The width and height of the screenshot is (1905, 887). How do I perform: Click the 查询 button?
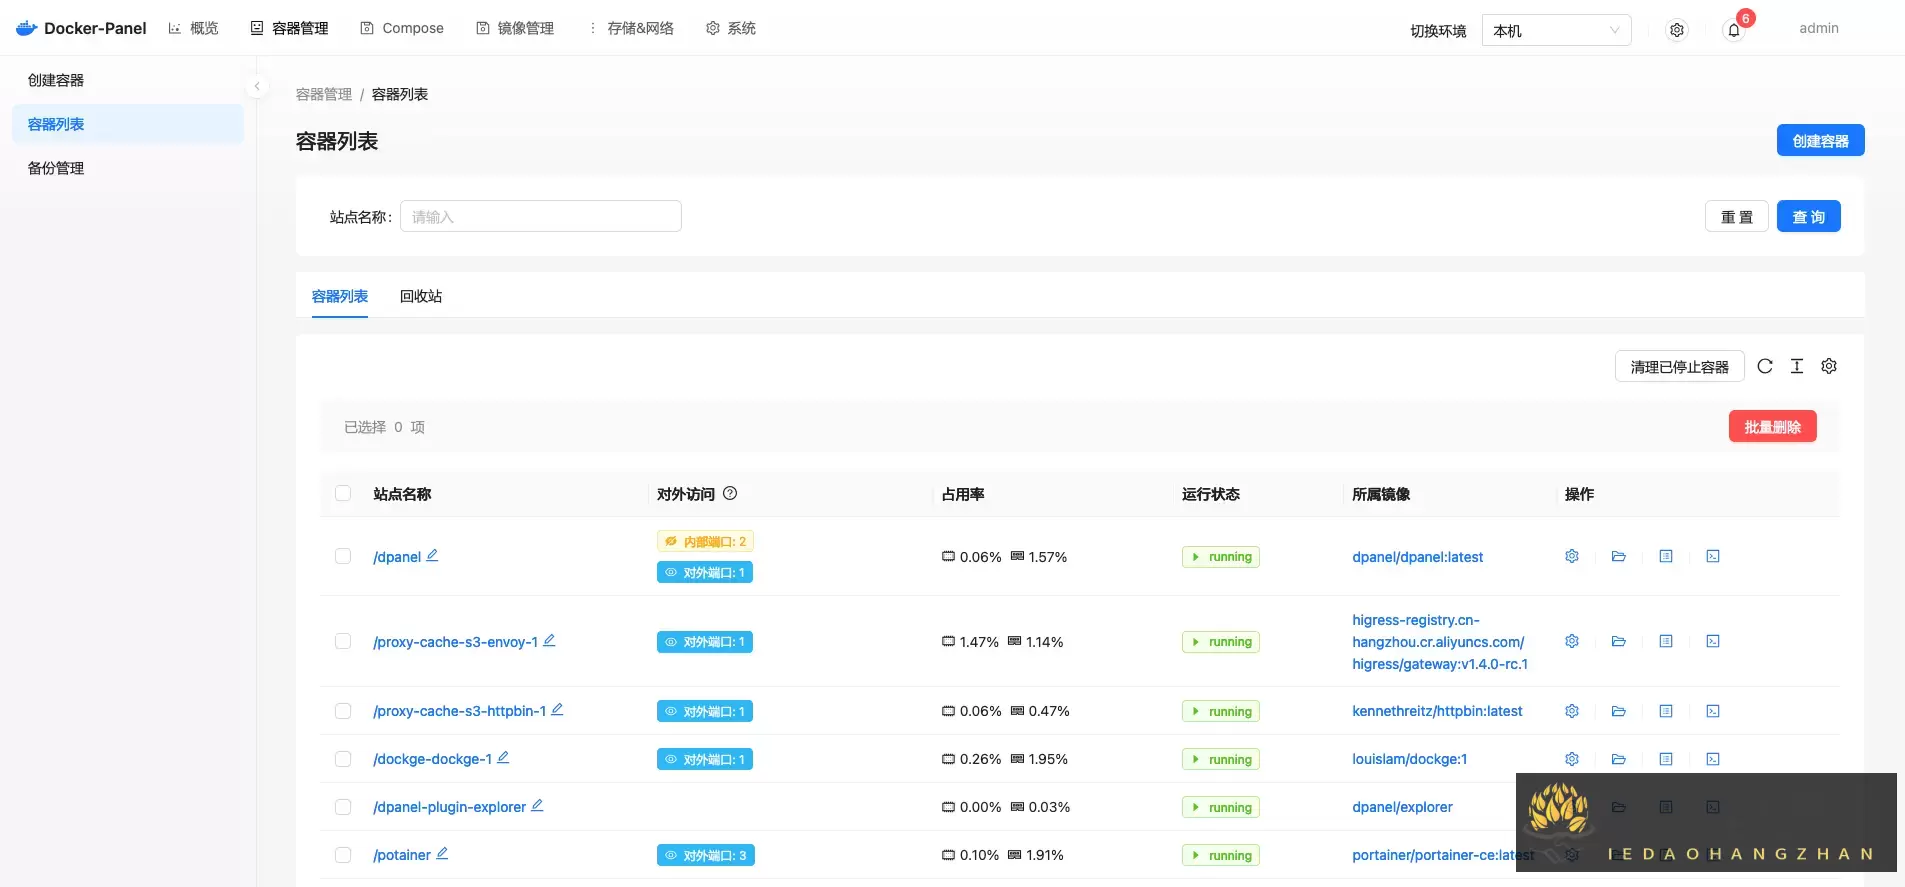1808,216
